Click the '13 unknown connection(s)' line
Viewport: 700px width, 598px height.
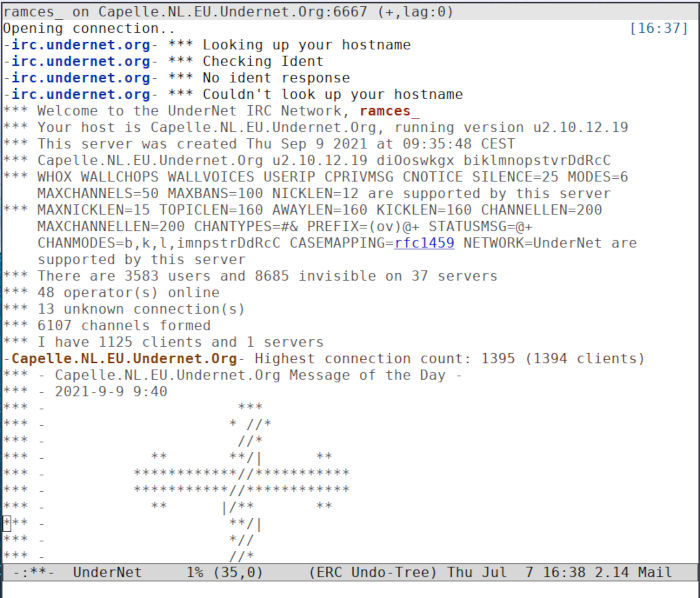click(124, 309)
